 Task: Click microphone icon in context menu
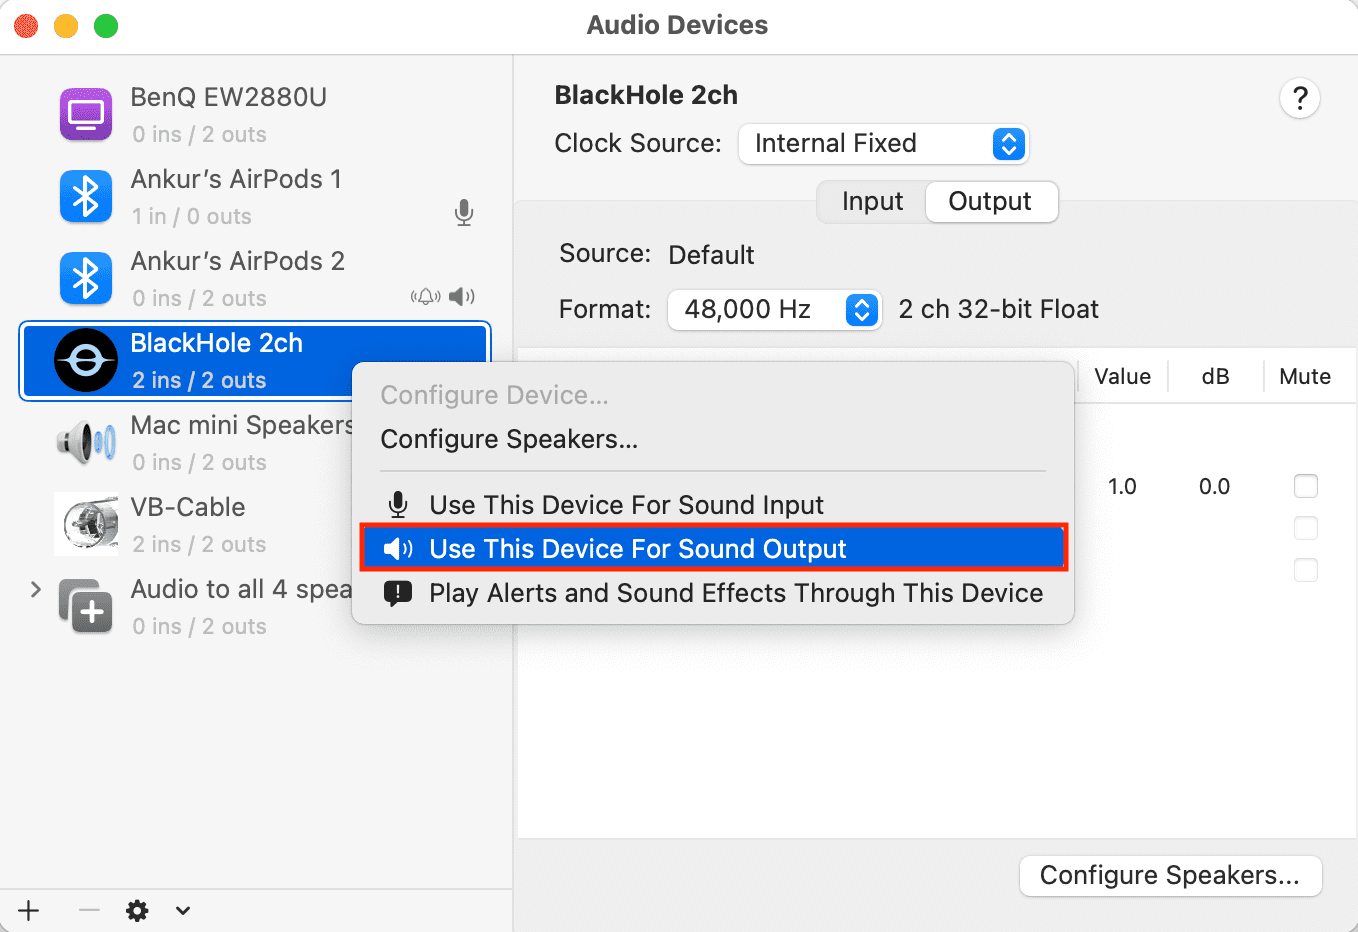point(398,505)
